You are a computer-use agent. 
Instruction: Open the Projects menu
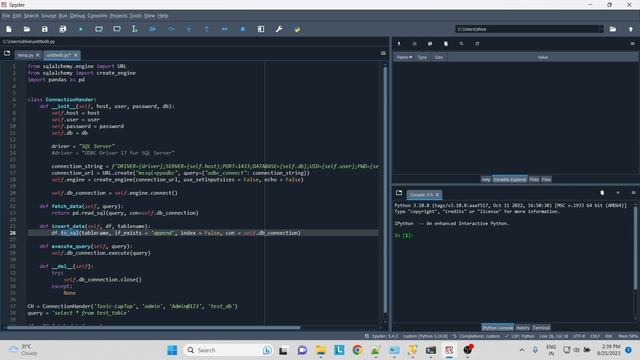(x=118, y=16)
